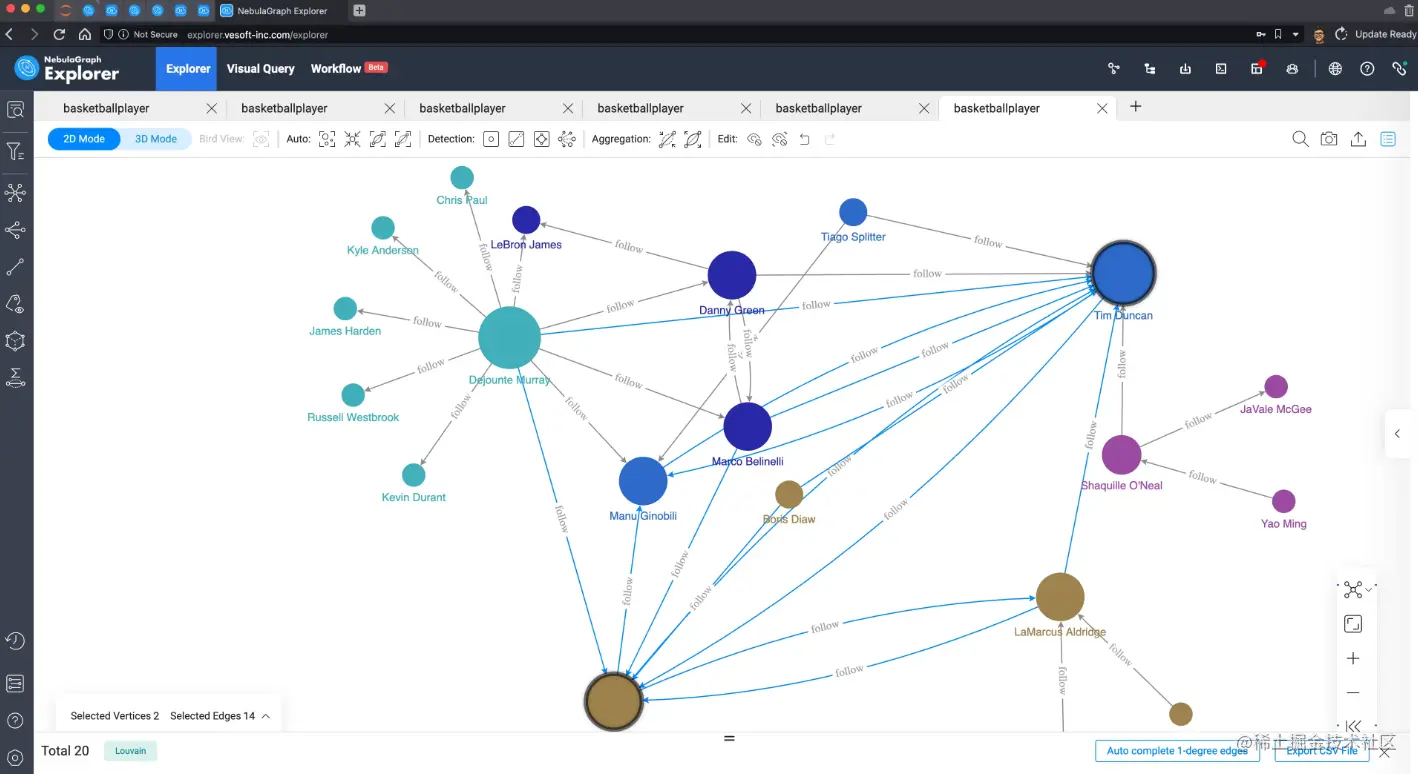1418x774 pixels.
Task: Open the help question icon in left sidebar
Action: 15,721
